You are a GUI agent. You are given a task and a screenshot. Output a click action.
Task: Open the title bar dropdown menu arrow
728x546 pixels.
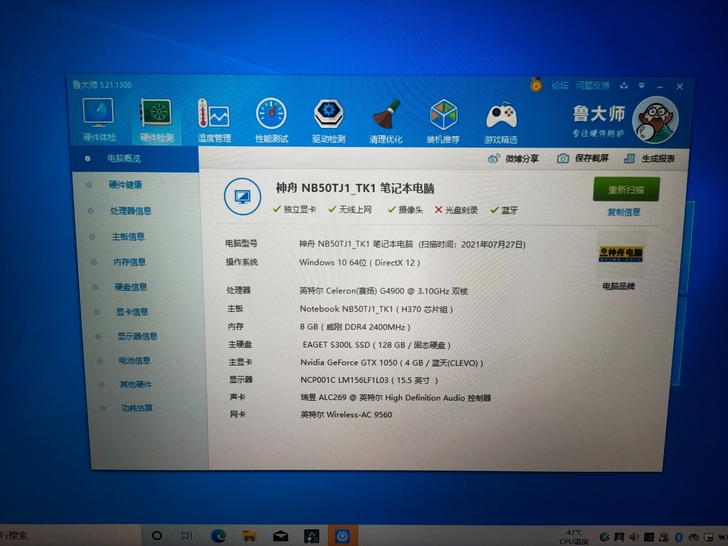[x=642, y=85]
